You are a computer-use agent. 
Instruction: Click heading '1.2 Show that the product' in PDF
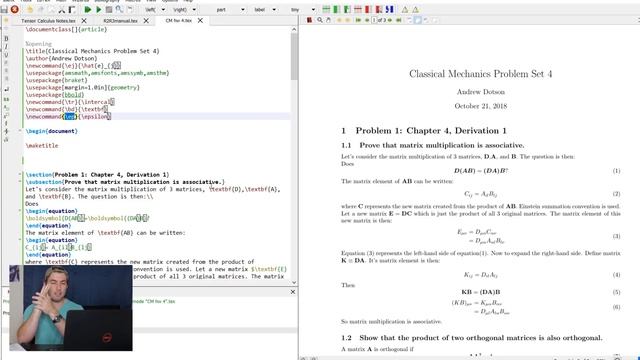pos(471,338)
